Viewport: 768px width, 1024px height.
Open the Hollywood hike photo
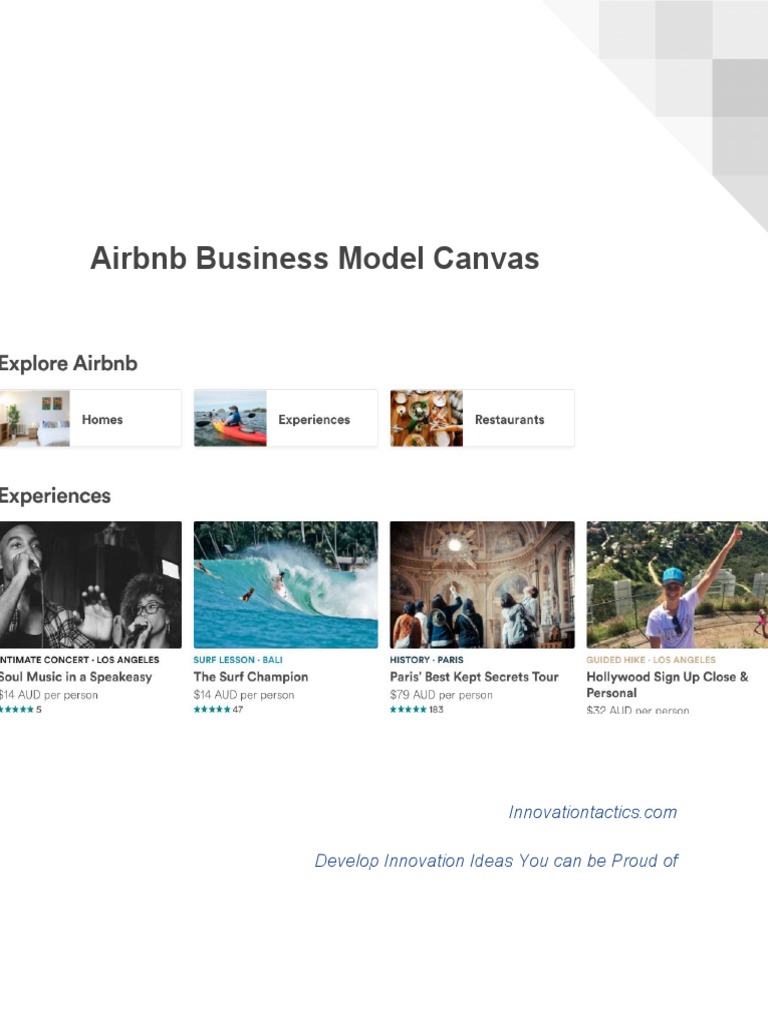[677, 584]
